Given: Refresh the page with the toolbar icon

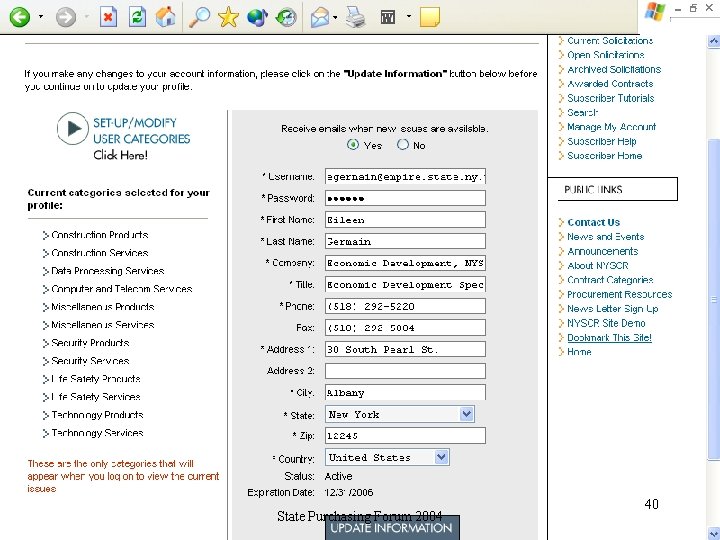Looking at the screenshot, I should coord(137,17).
